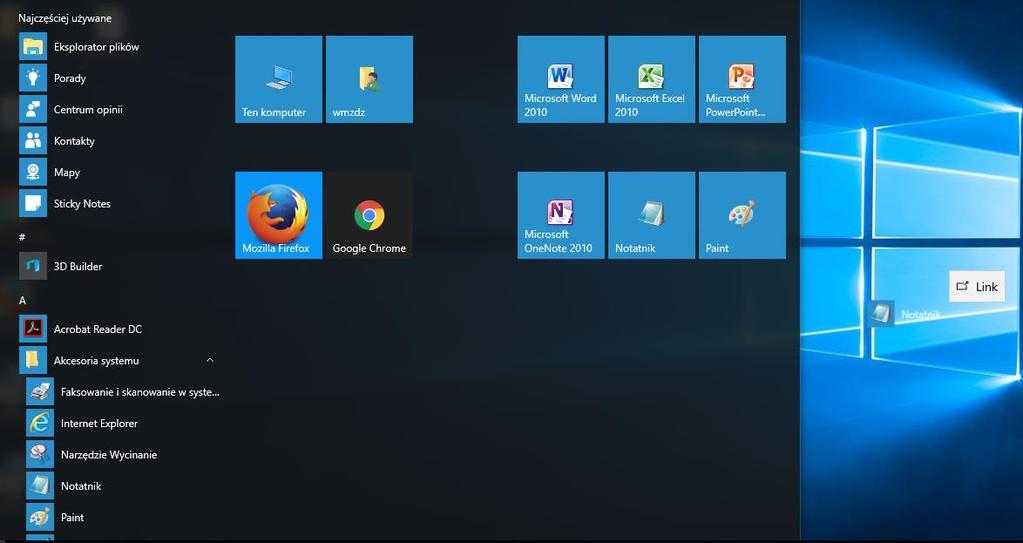1023x543 pixels.
Task: Open Sticky Notes from the list
Action: pos(117,204)
